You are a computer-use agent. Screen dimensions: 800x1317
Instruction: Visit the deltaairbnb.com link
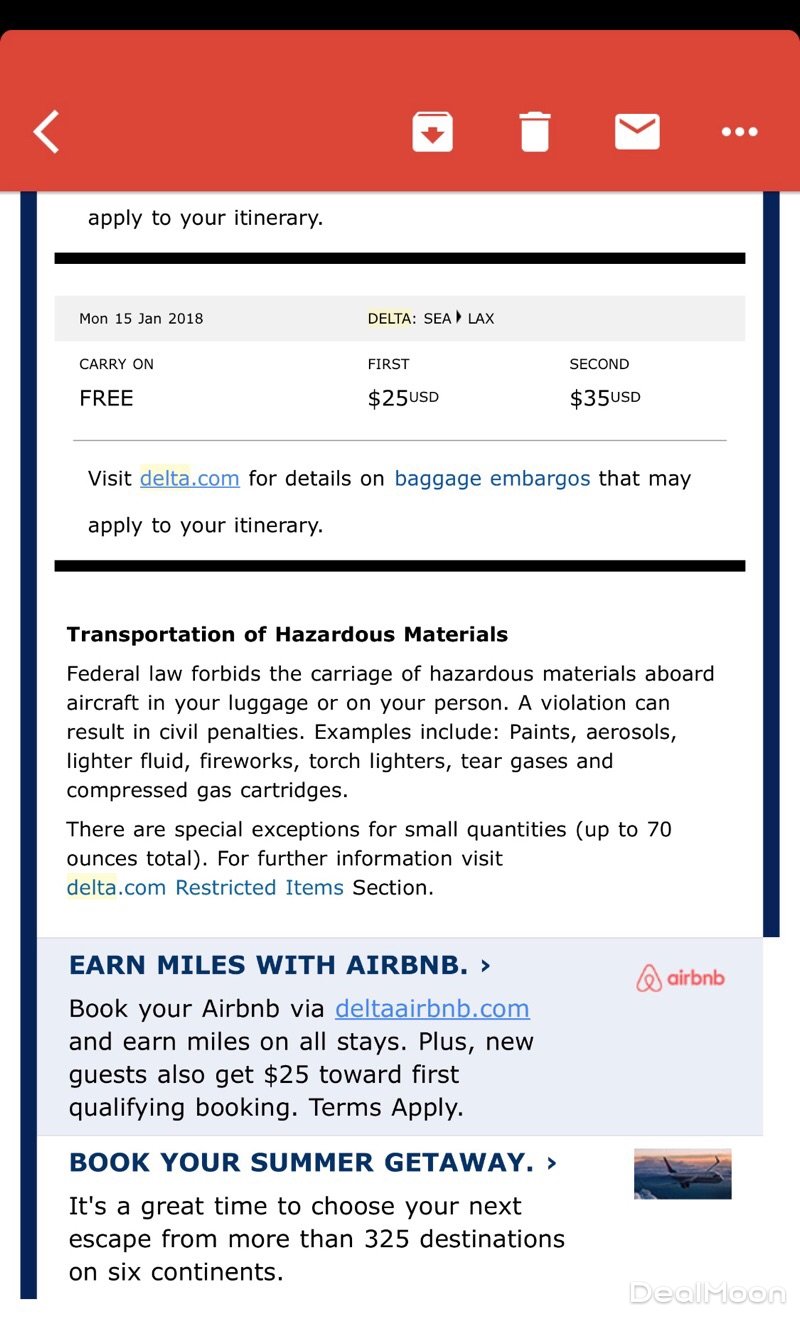coord(432,1008)
